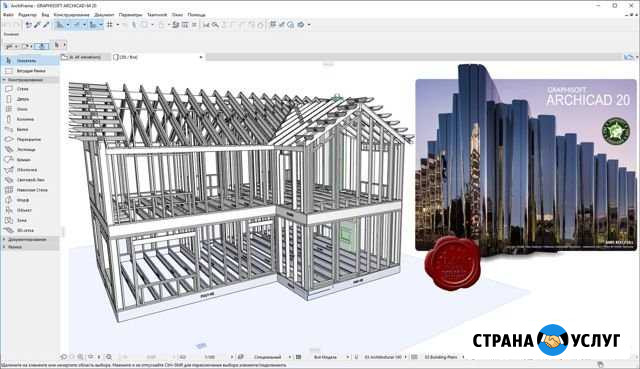Open the Параметры menu
Image resolution: width=640 pixels, height=369 pixels.
pos(130,15)
